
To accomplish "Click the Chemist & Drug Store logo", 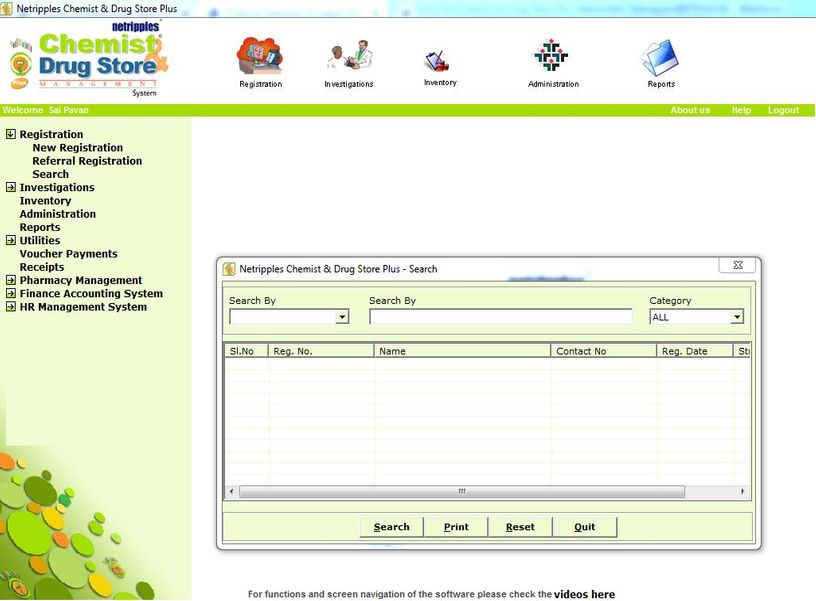I will click(88, 59).
